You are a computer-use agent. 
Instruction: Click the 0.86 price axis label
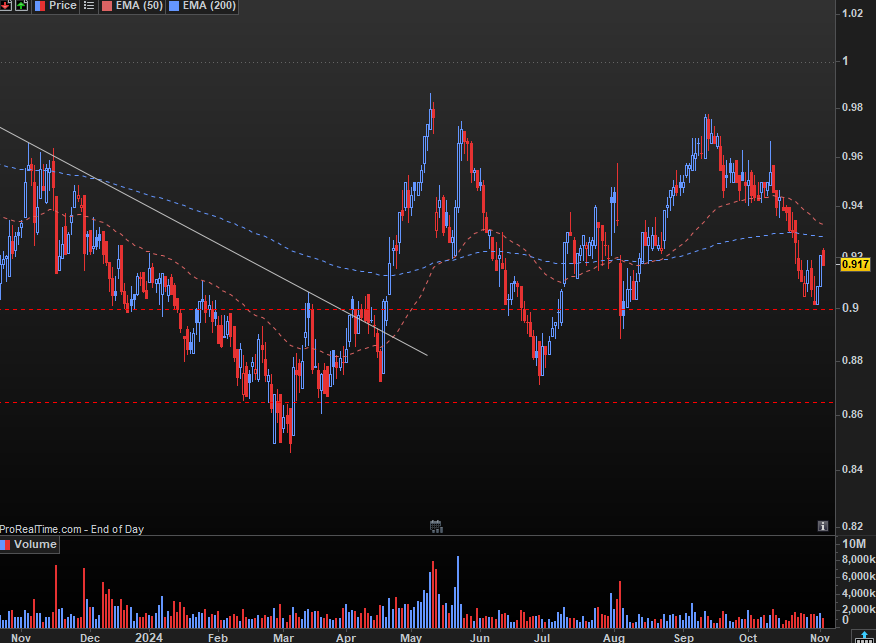853,415
